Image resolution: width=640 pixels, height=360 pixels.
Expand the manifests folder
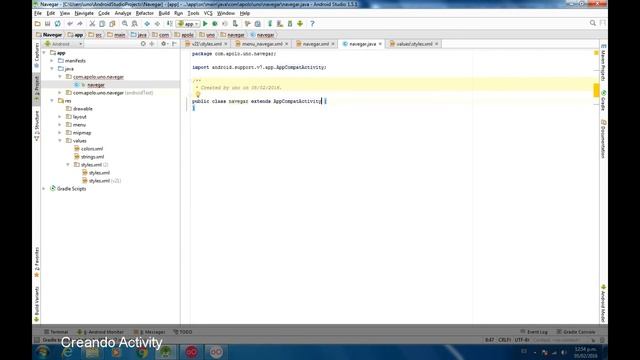click(x=52, y=61)
